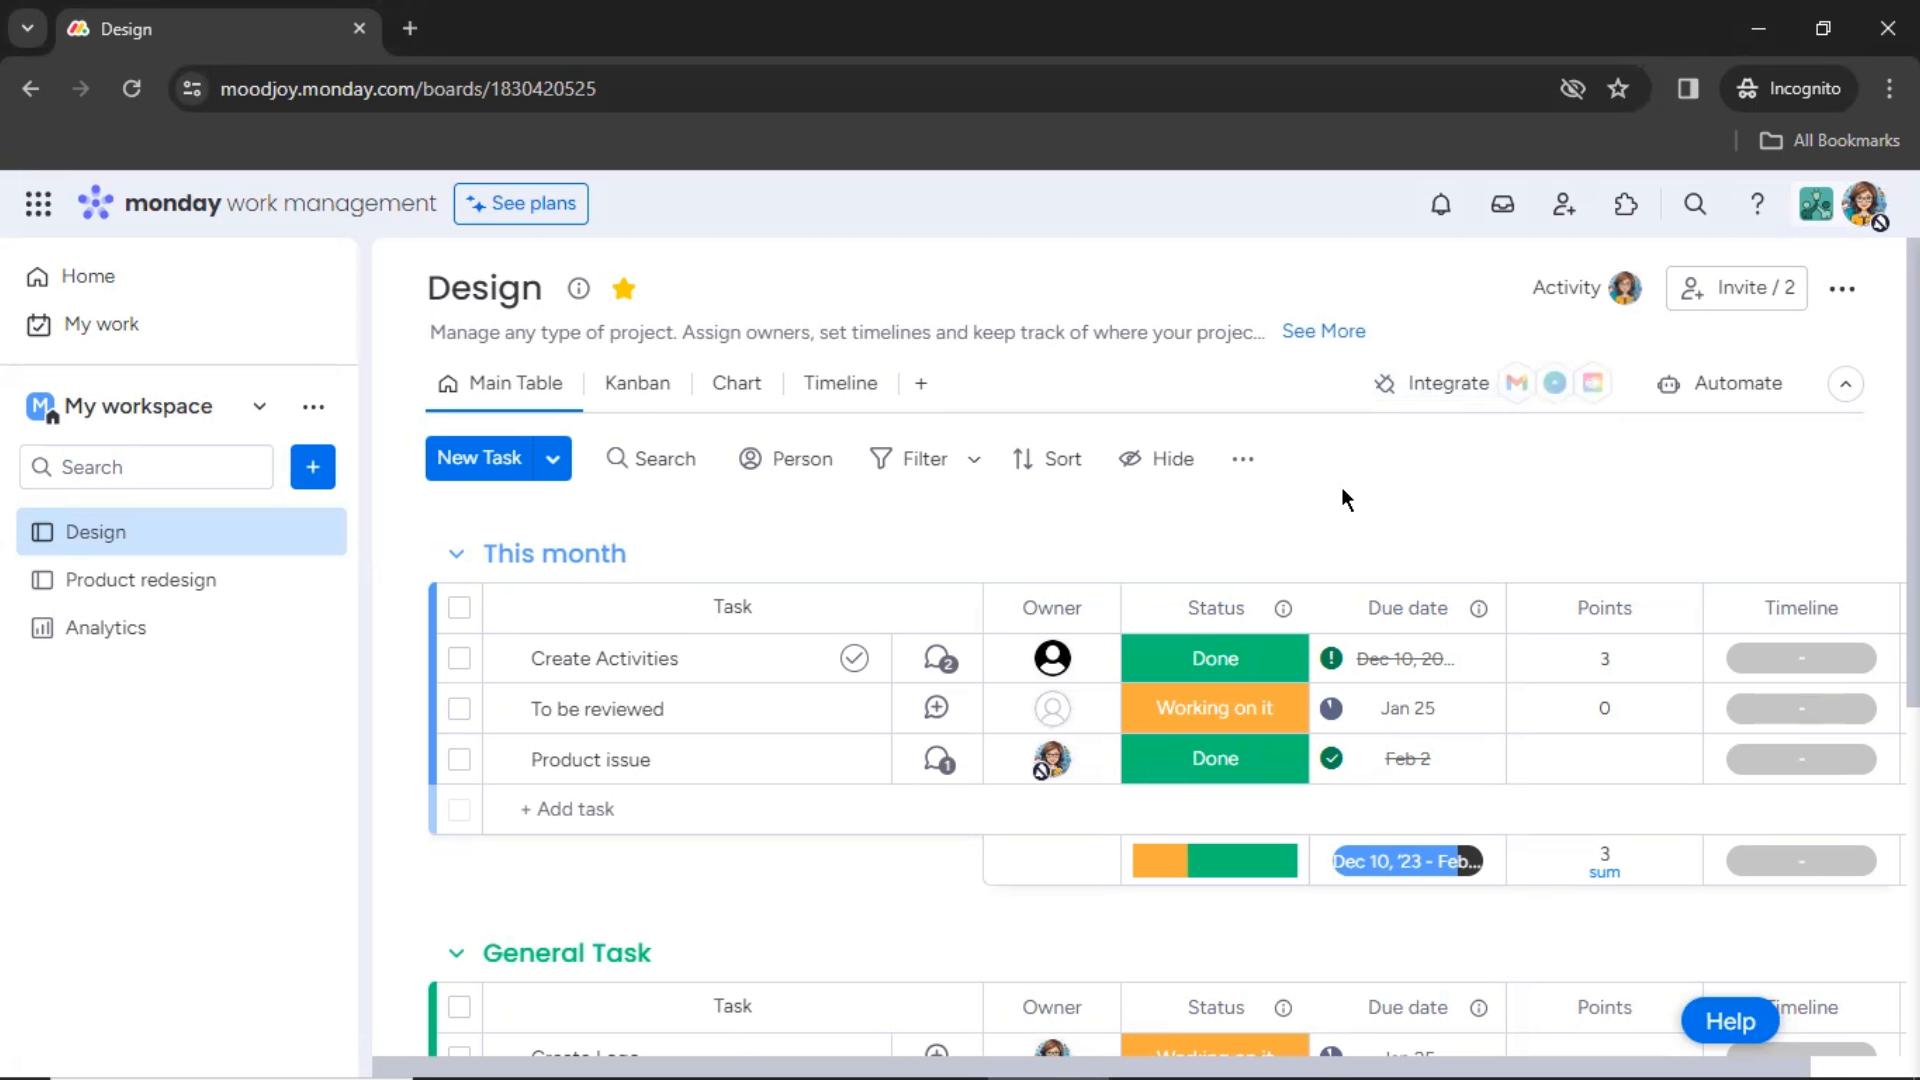Switch to the Kanban tab view

(x=637, y=384)
